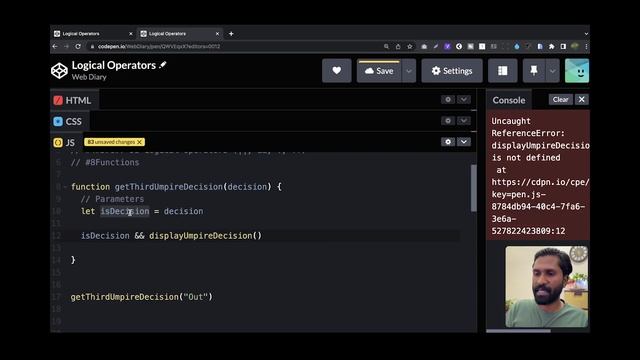
Task: Open the Change View layout button
Action: click(x=502, y=71)
